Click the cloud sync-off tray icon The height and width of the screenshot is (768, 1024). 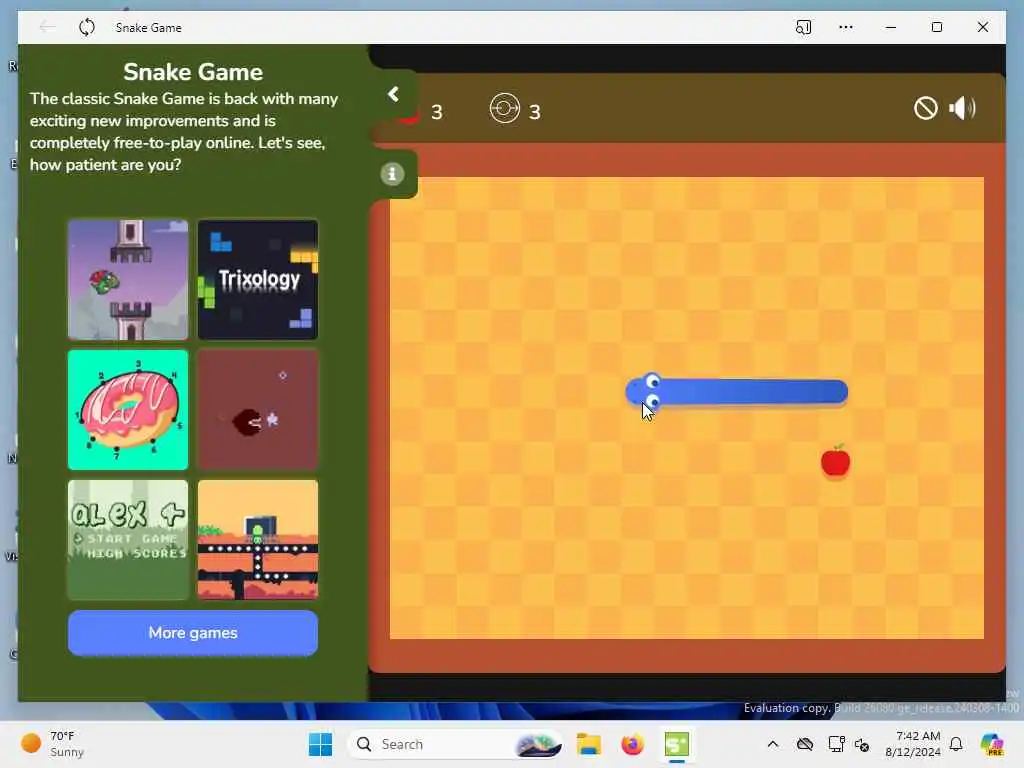pyautogui.click(x=805, y=744)
